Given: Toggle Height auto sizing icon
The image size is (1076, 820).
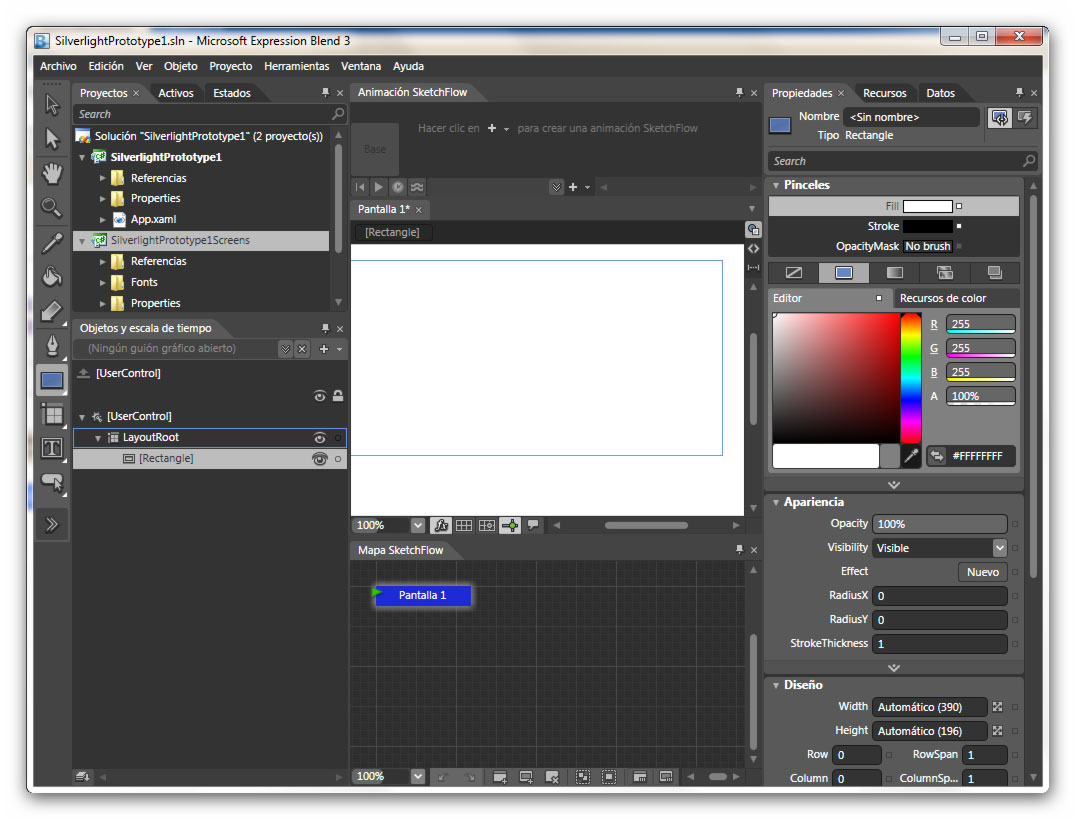Looking at the screenshot, I should point(997,731).
